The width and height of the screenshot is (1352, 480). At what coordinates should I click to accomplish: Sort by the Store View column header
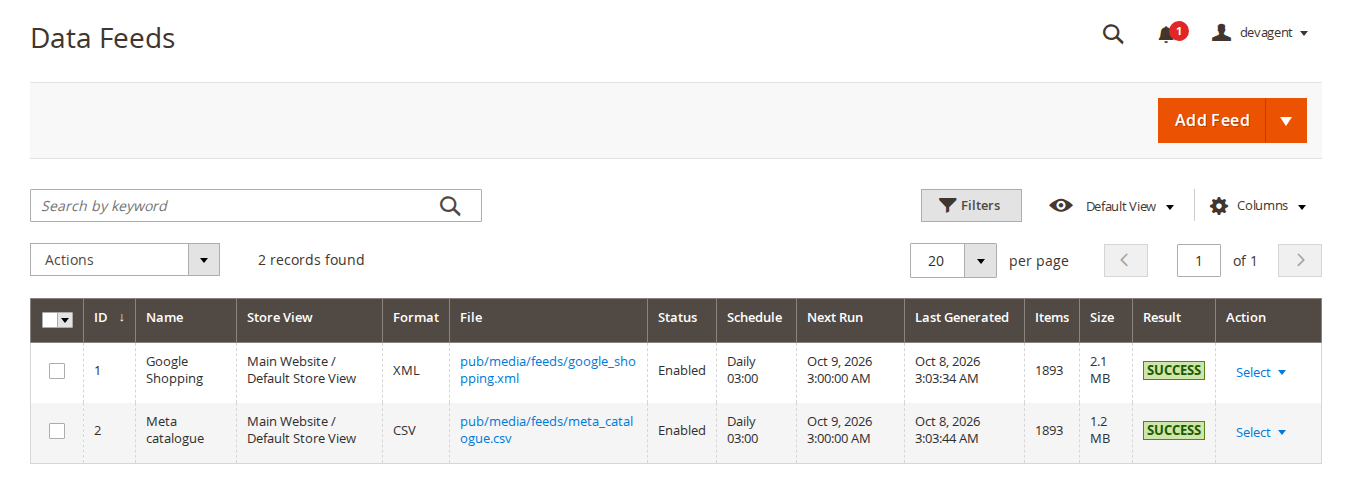(309, 318)
